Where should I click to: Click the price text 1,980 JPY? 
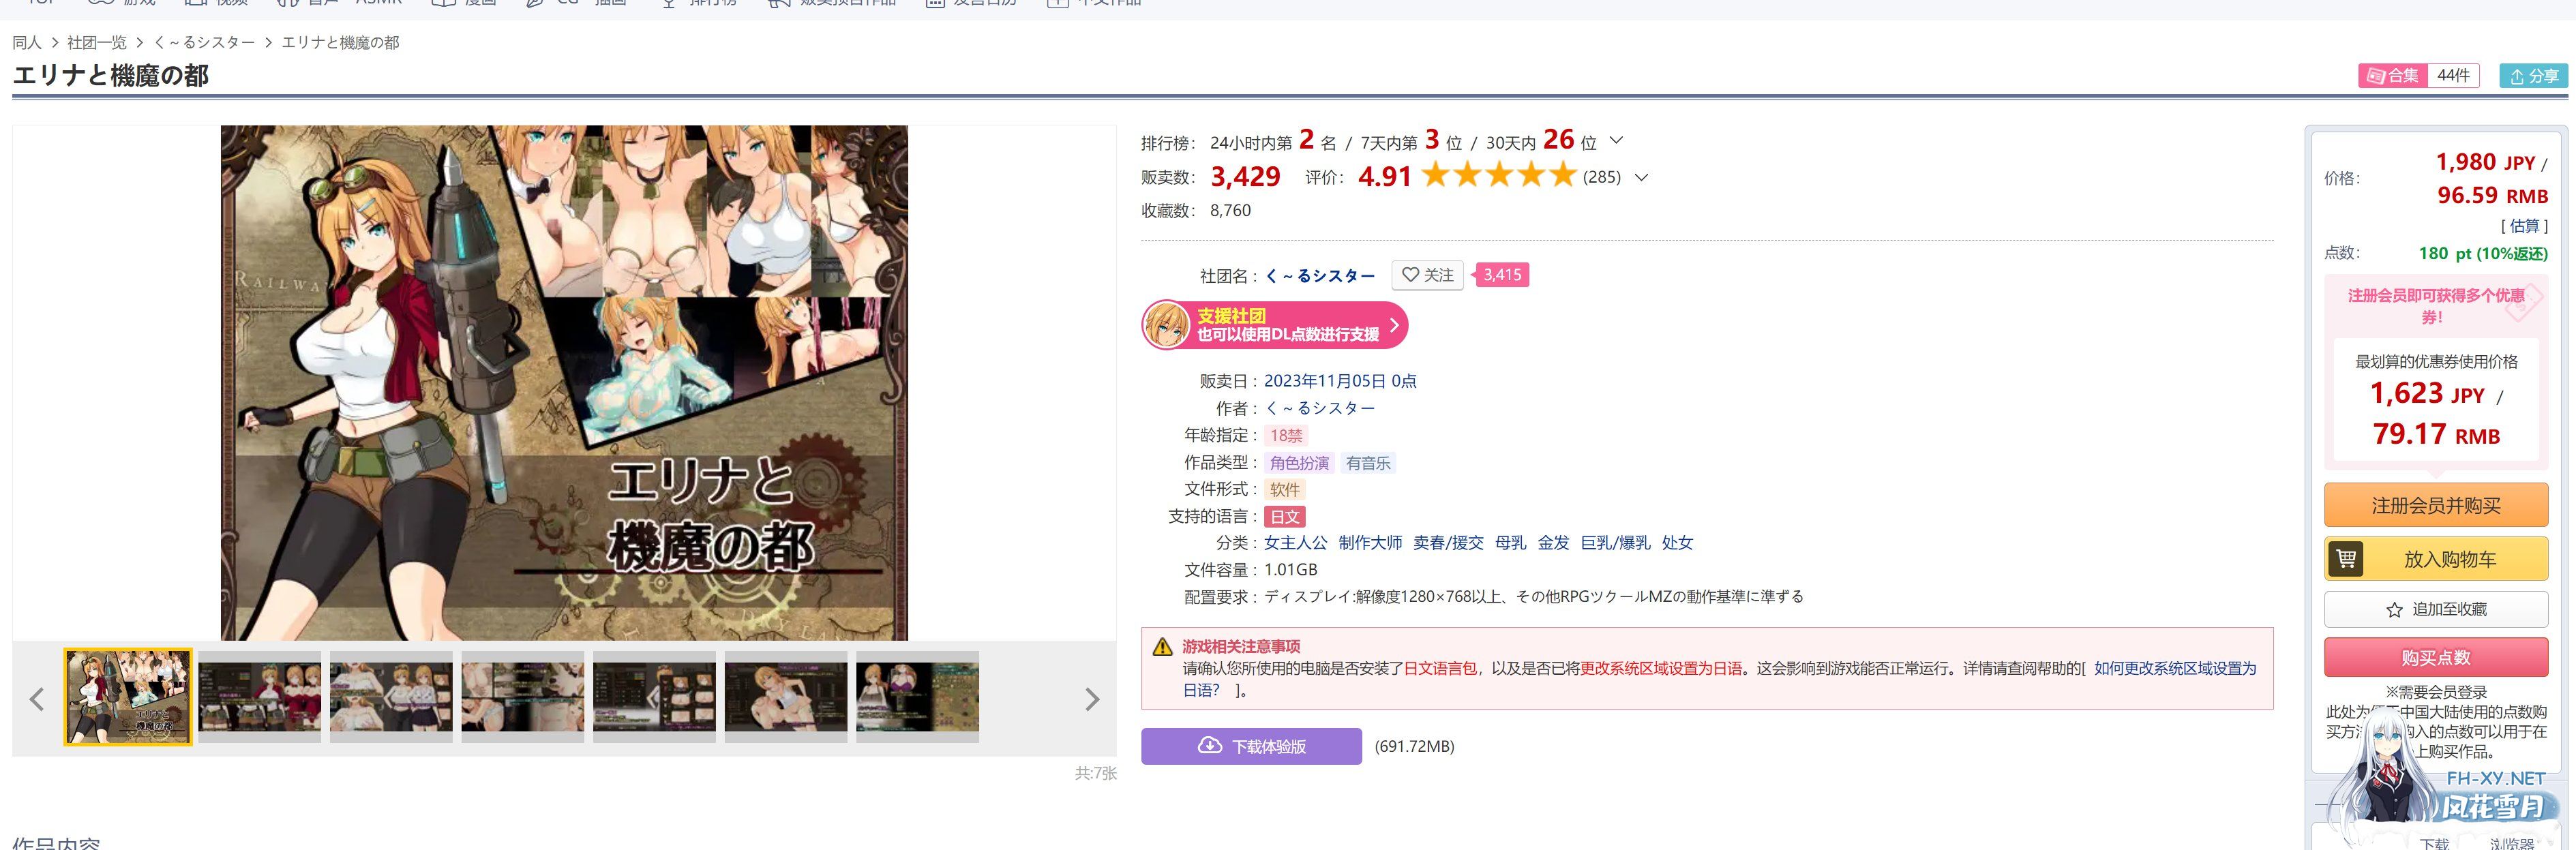tap(2485, 162)
